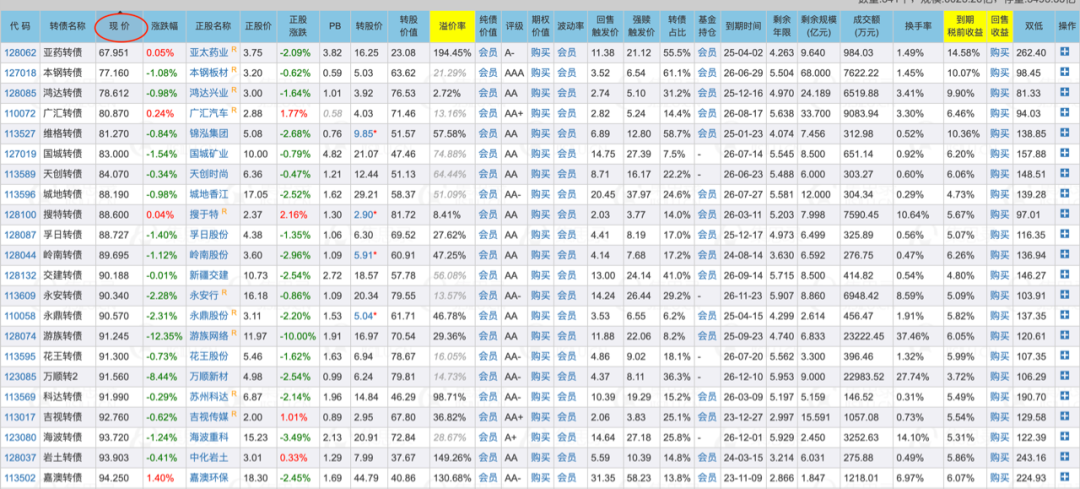Click the plus icon in 科达转债 row
The width and height of the screenshot is (1080, 489).
tap(1065, 397)
